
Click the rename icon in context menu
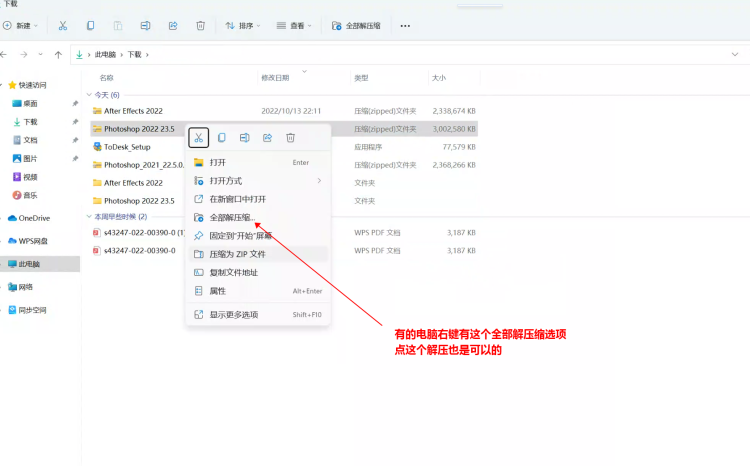[x=244, y=137]
